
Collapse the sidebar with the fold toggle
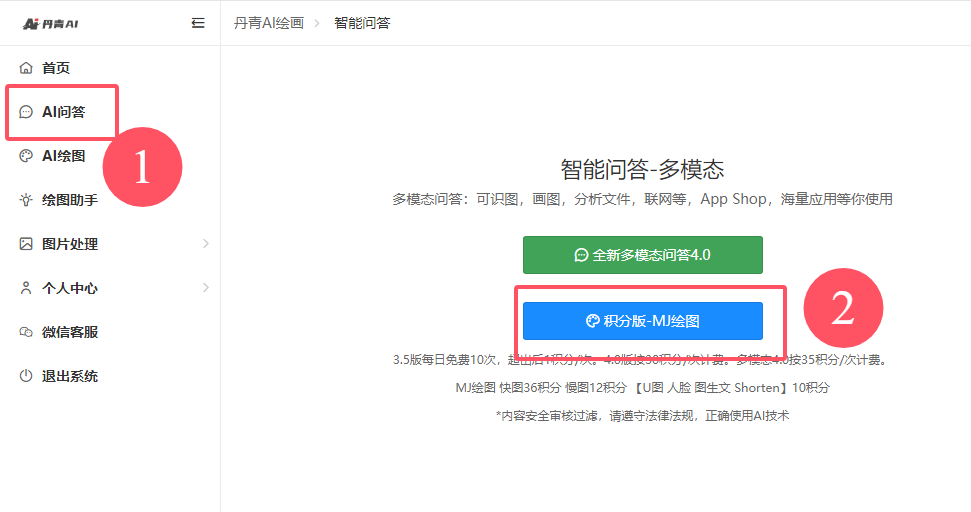(x=198, y=23)
